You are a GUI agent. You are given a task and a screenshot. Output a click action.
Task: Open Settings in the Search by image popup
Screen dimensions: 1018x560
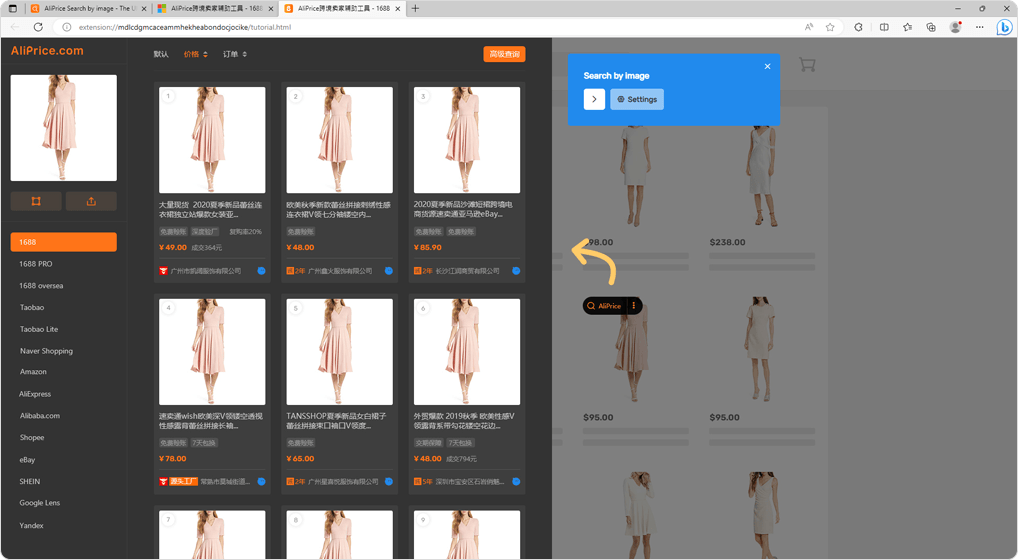tap(637, 99)
